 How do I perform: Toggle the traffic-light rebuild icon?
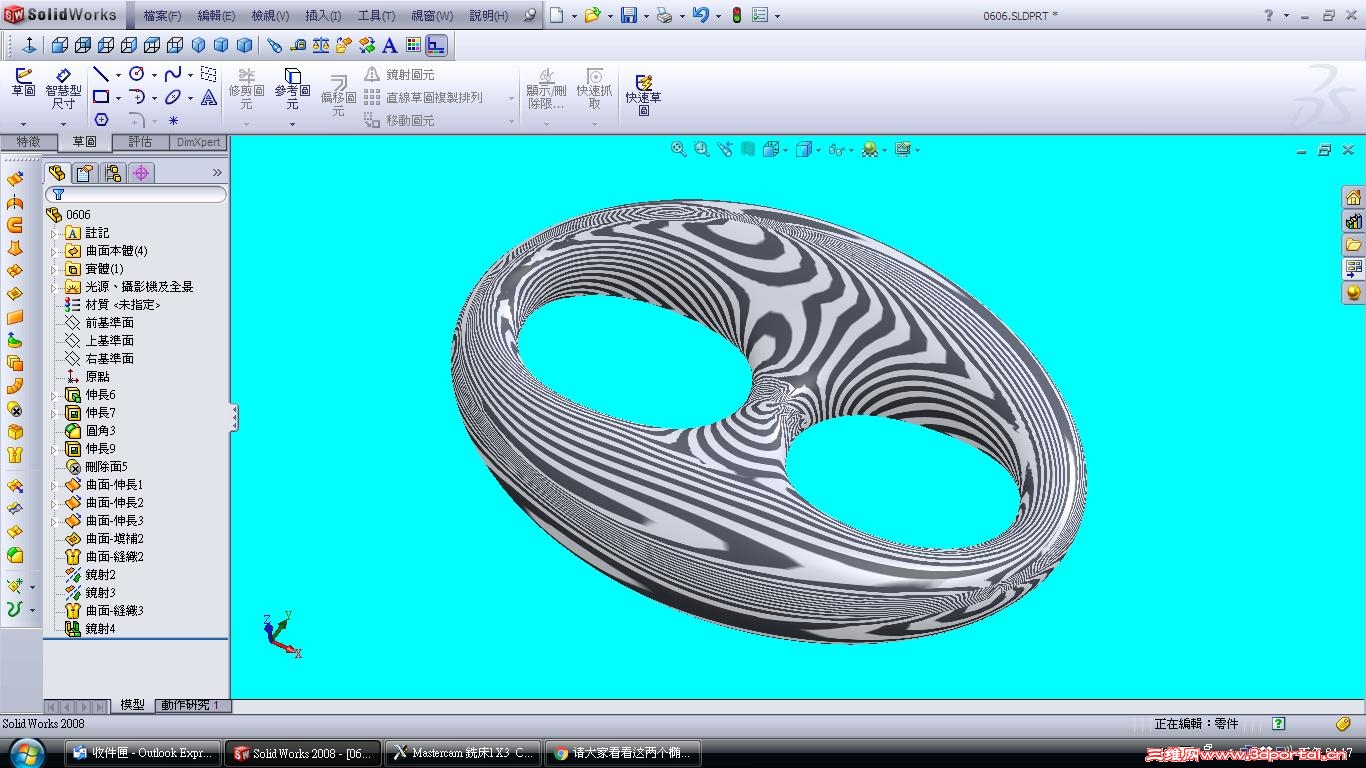point(737,15)
